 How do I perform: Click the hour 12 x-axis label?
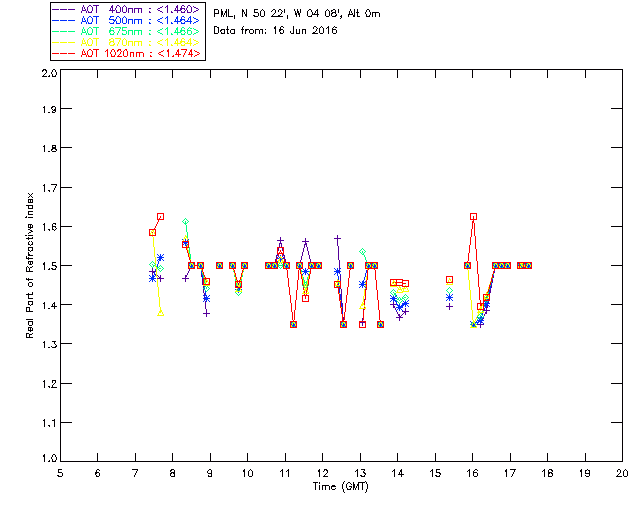click(322, 473)
